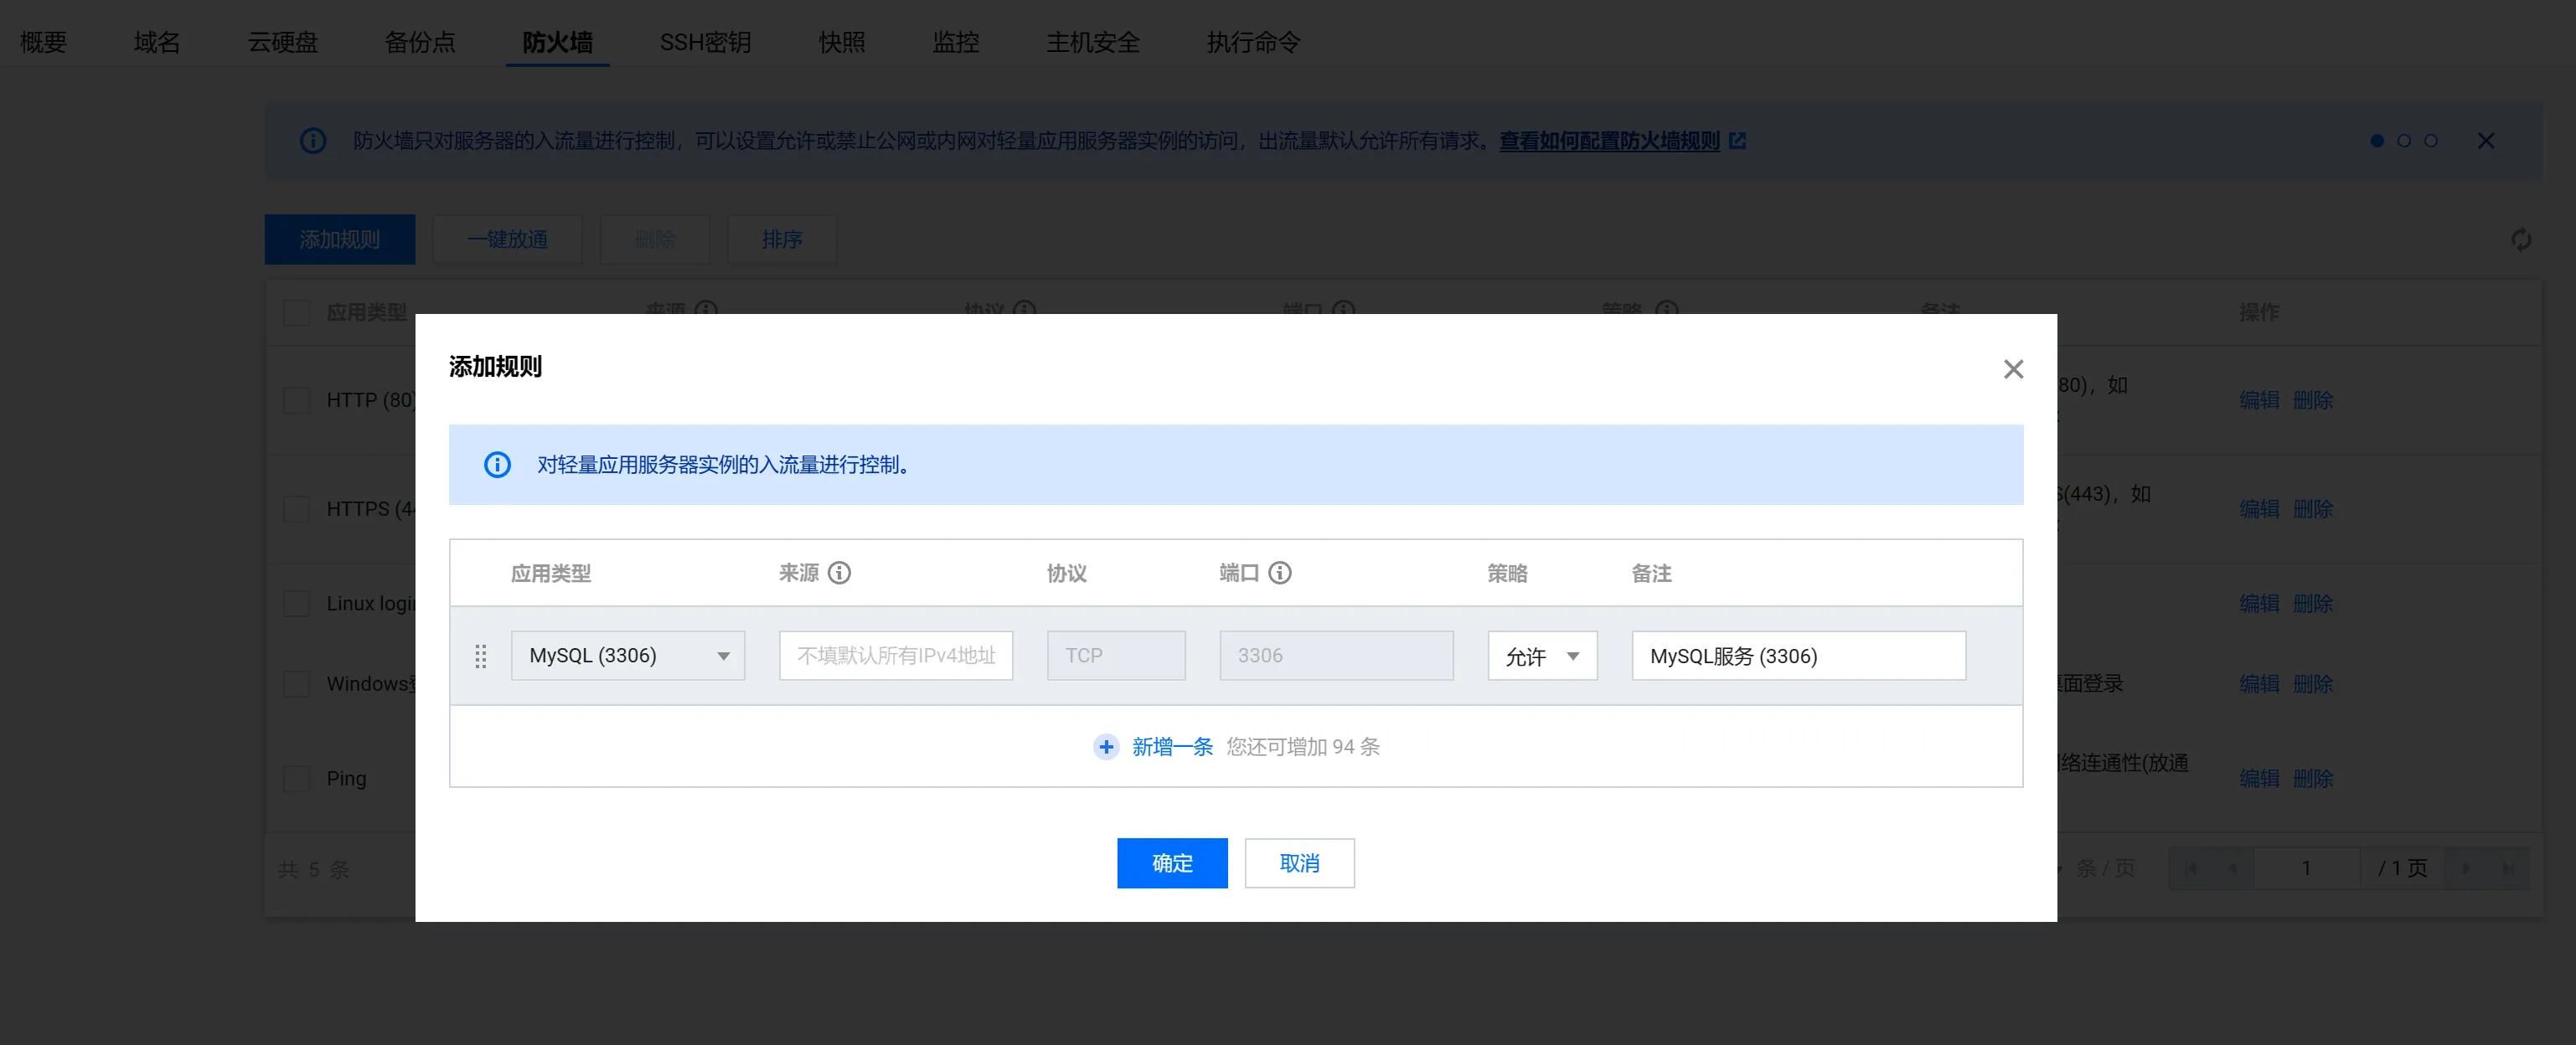2576x1045 pixels.
Task: Click external link icon beside 查看如何配置防火墙规则
Action: (x=1738, y=141)
